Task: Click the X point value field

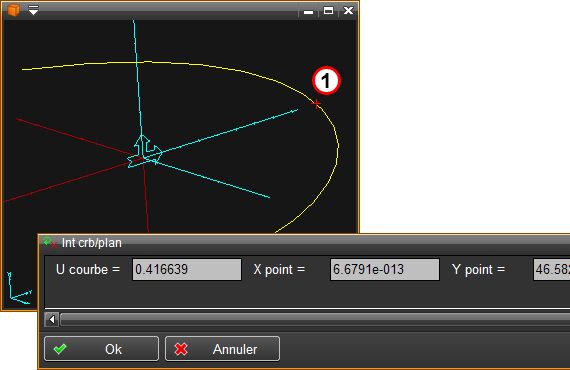Action: point(385,269)
